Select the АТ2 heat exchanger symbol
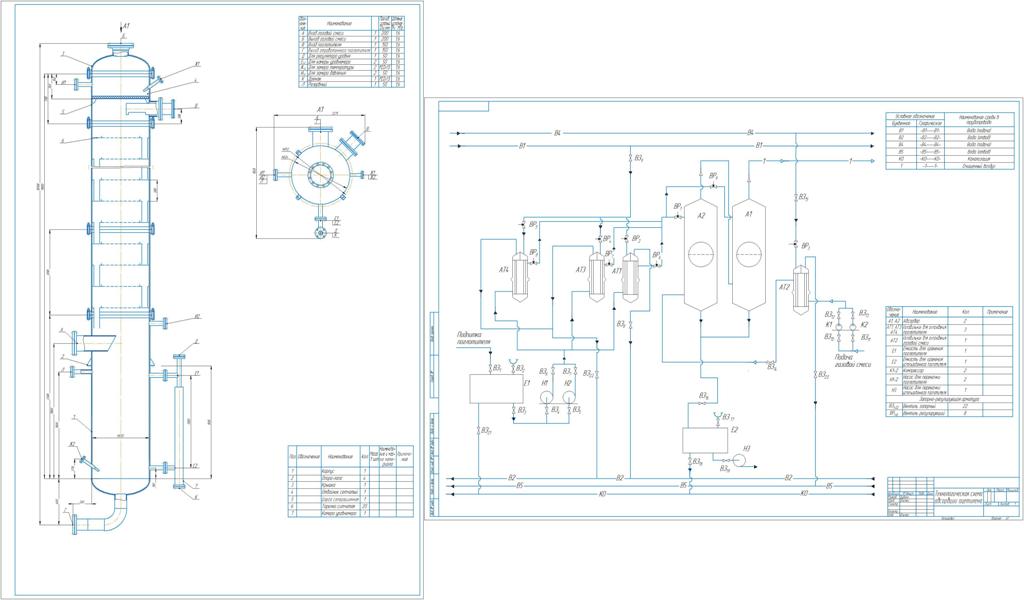The width and height of the screenshot is (1024, 600). pos(801,289)
